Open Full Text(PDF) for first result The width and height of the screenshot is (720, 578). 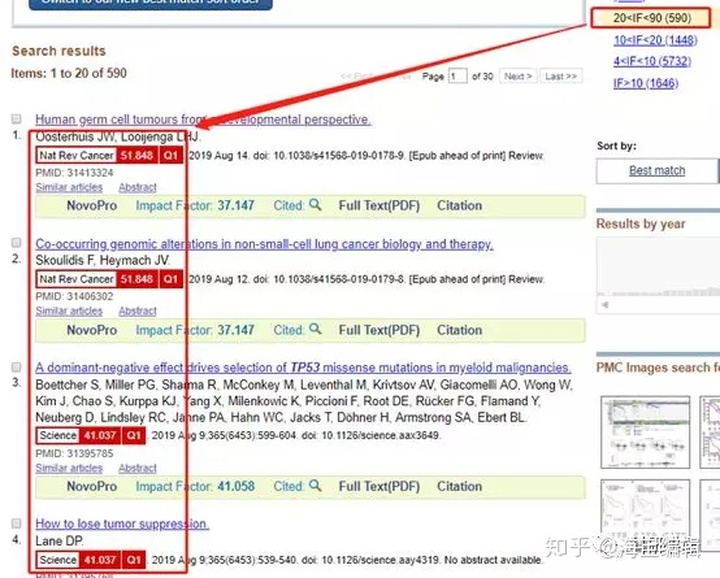click(379, 206)
